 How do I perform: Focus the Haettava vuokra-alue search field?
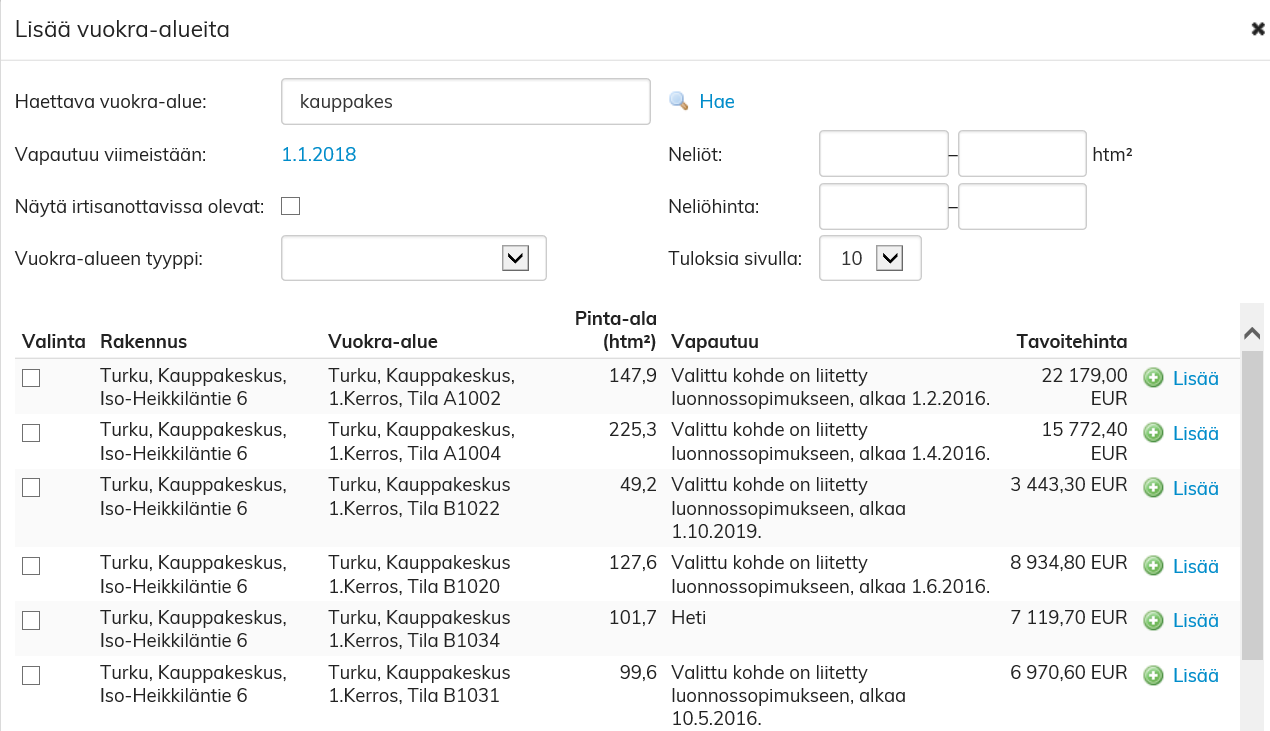tap(466, 102)
